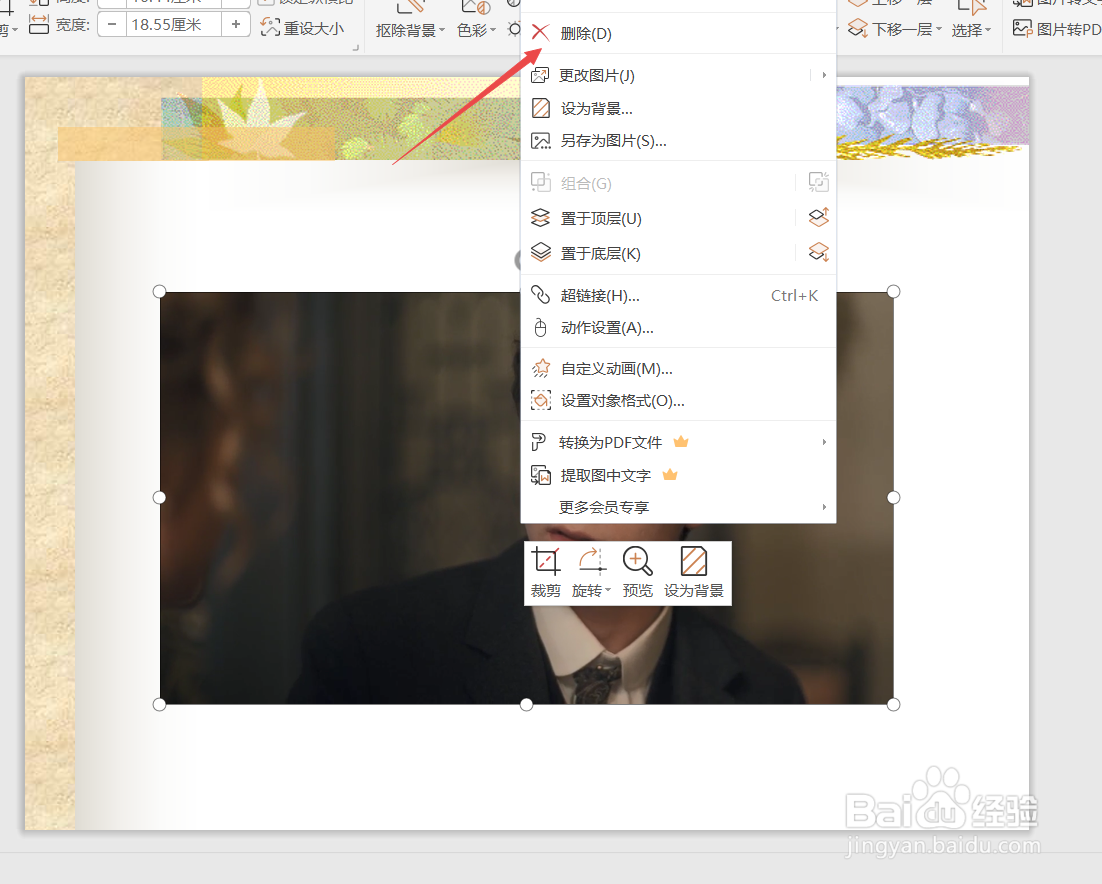1102x884 pixels.
Task: Choose 设置对象格式(O)... entry
Action: [678, 401]
